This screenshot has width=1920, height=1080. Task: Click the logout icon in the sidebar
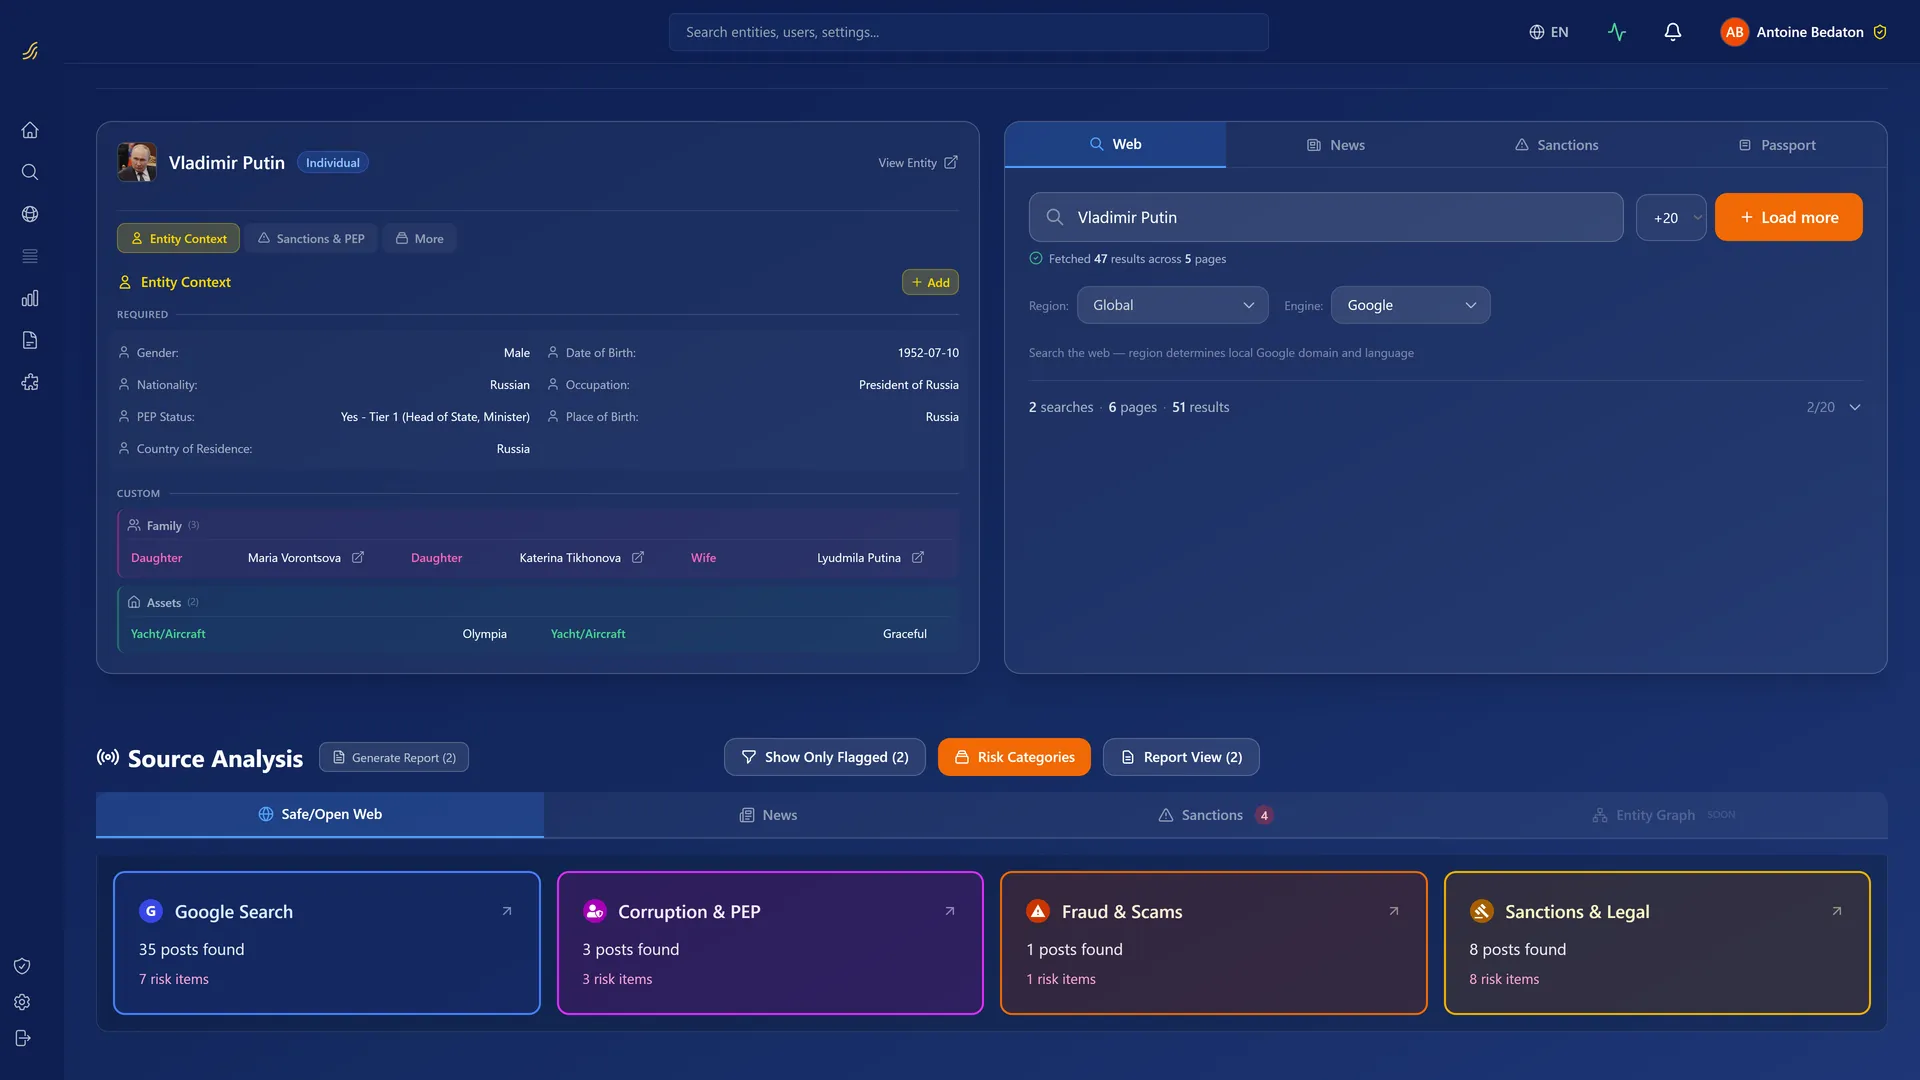[22, 1038]
